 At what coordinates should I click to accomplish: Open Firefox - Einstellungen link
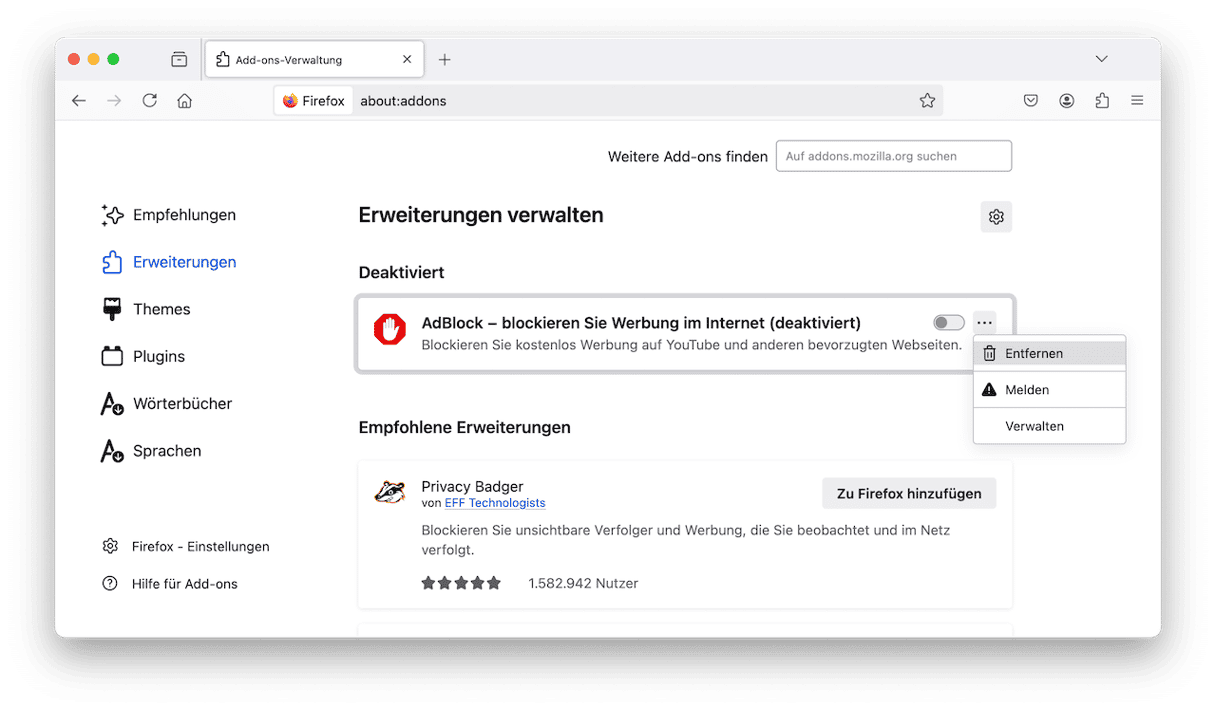pyautogui.click(x=186, y=547)
